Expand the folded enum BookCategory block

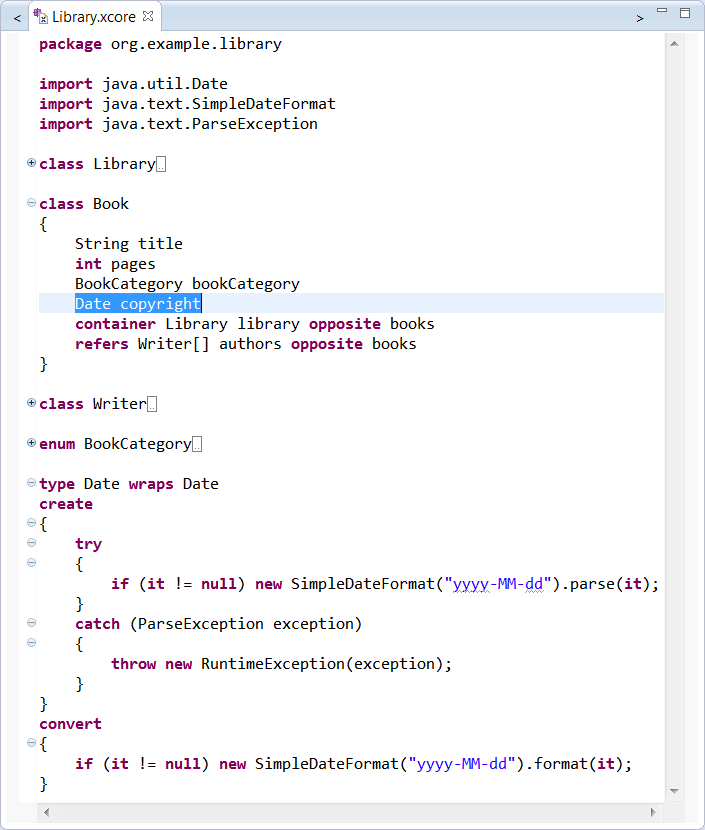pyautogui.click(x=31, y=443)
